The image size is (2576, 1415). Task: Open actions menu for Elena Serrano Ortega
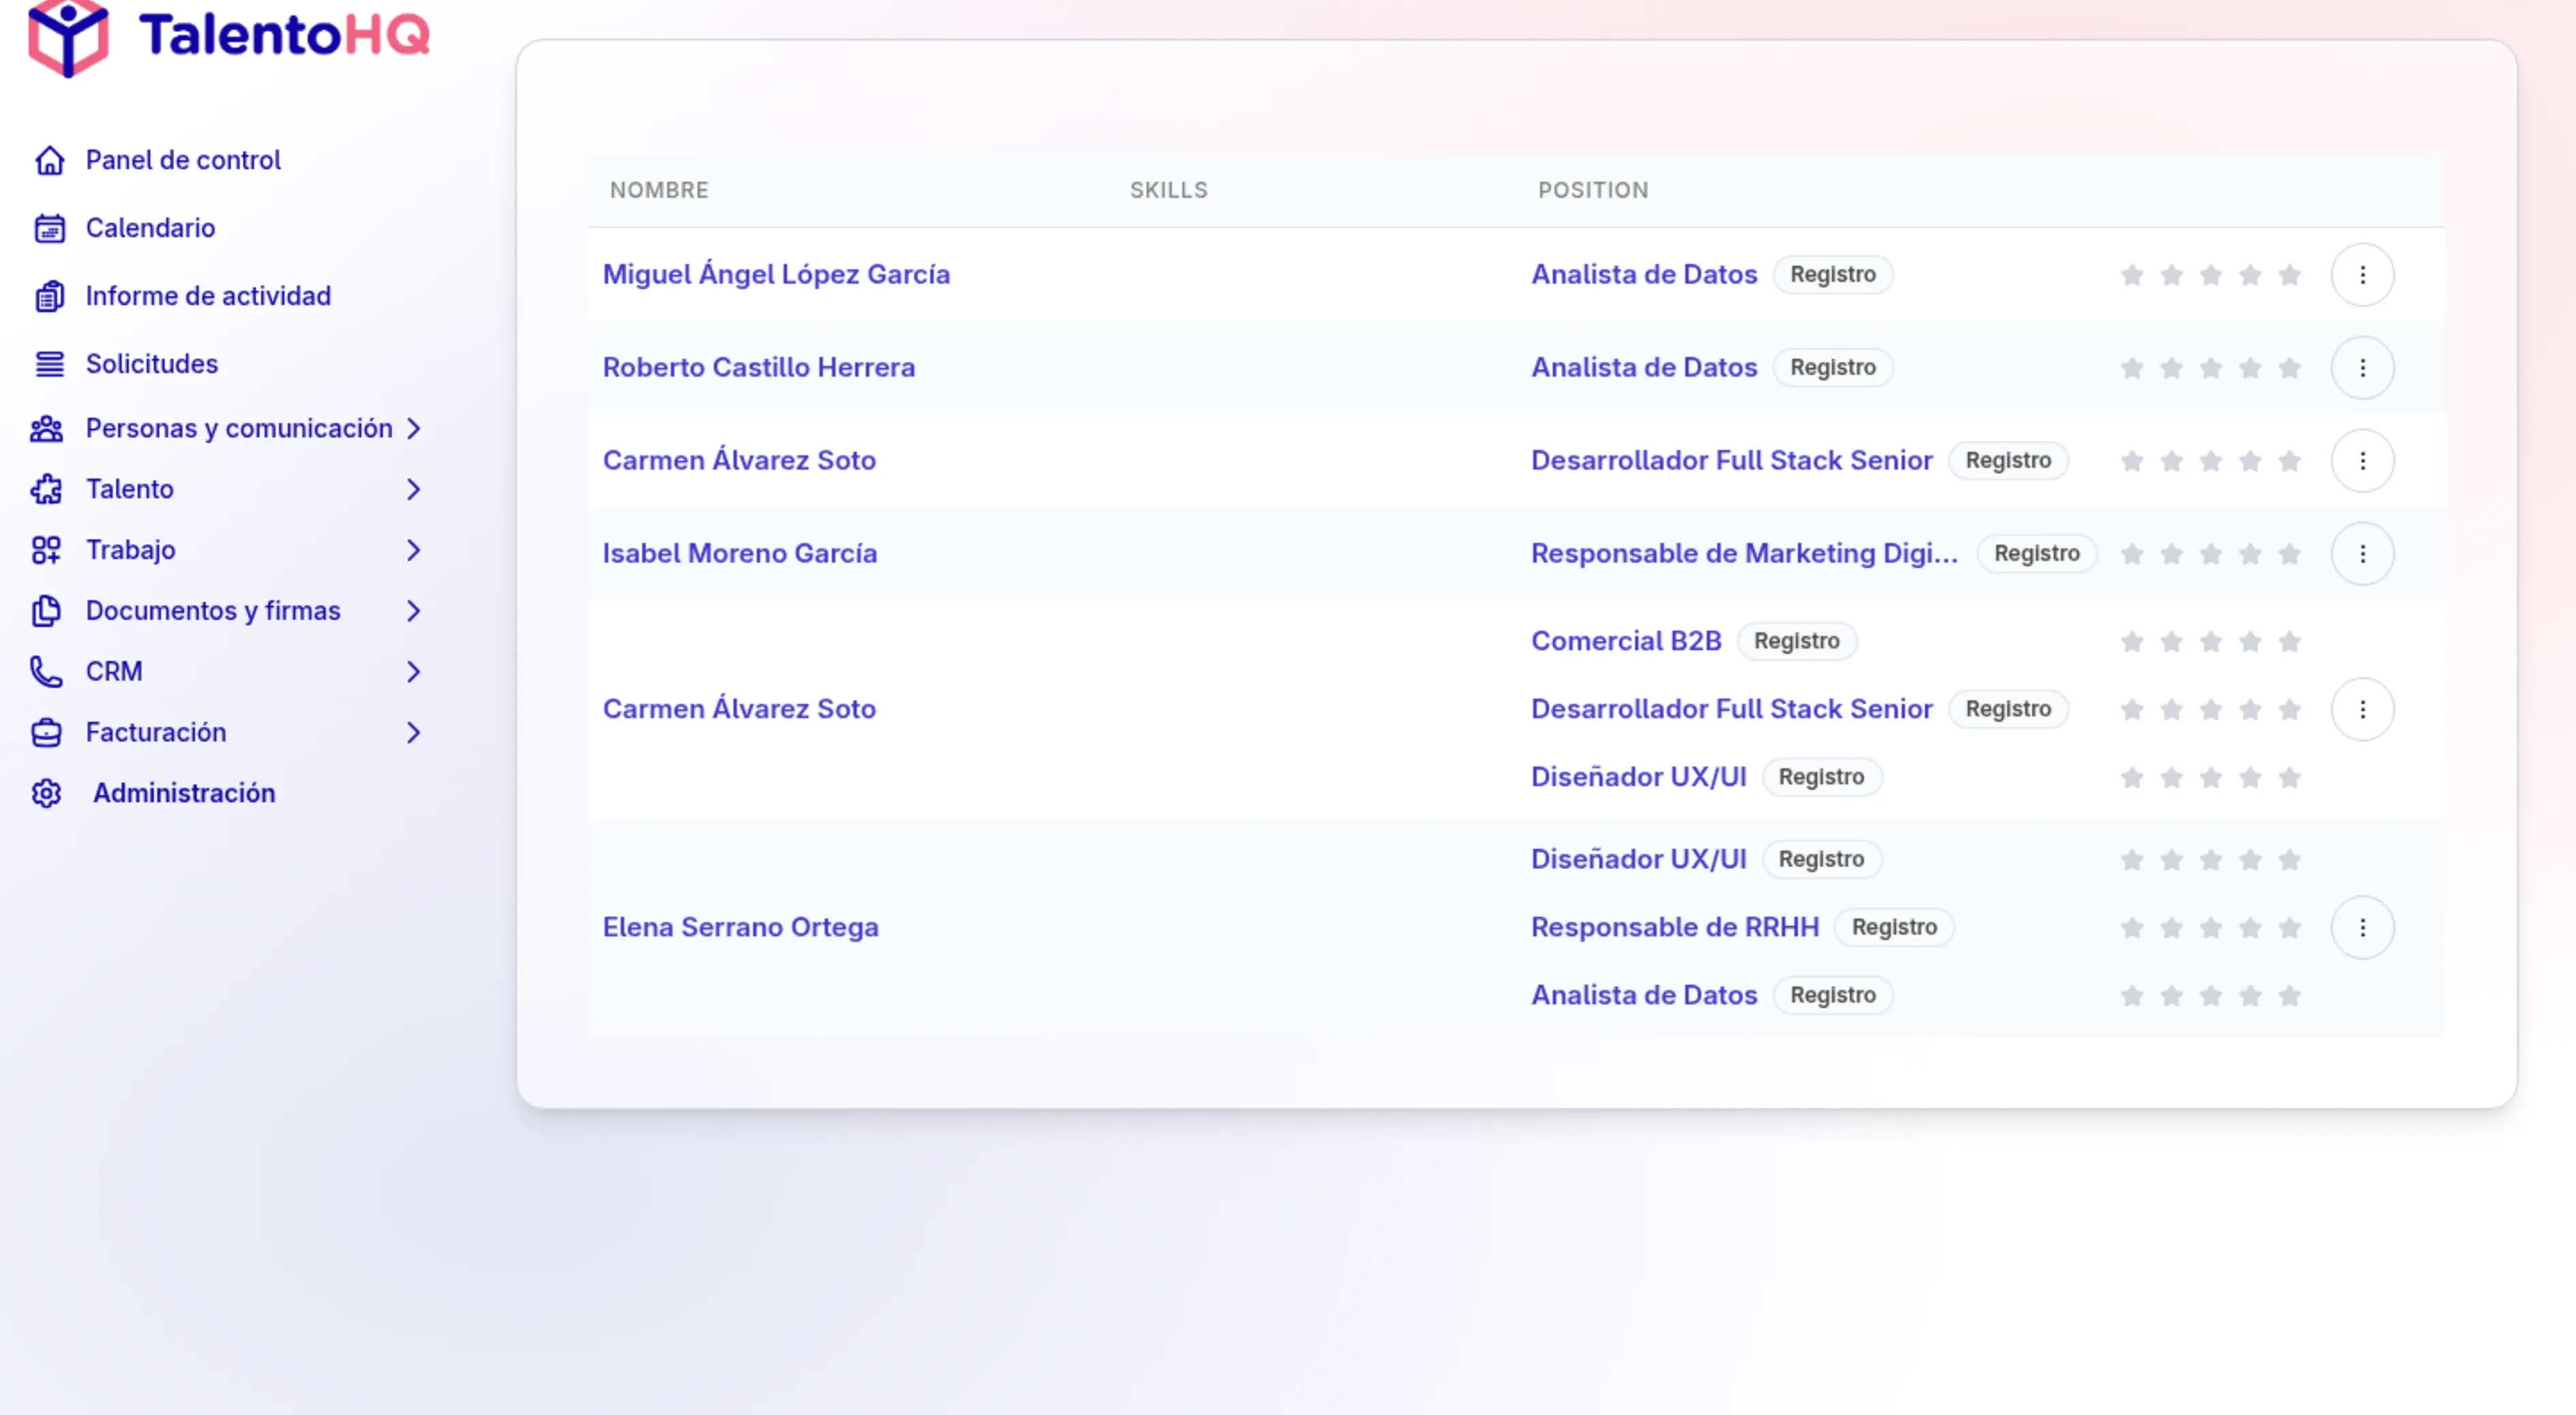click(x=2362, y=928)
